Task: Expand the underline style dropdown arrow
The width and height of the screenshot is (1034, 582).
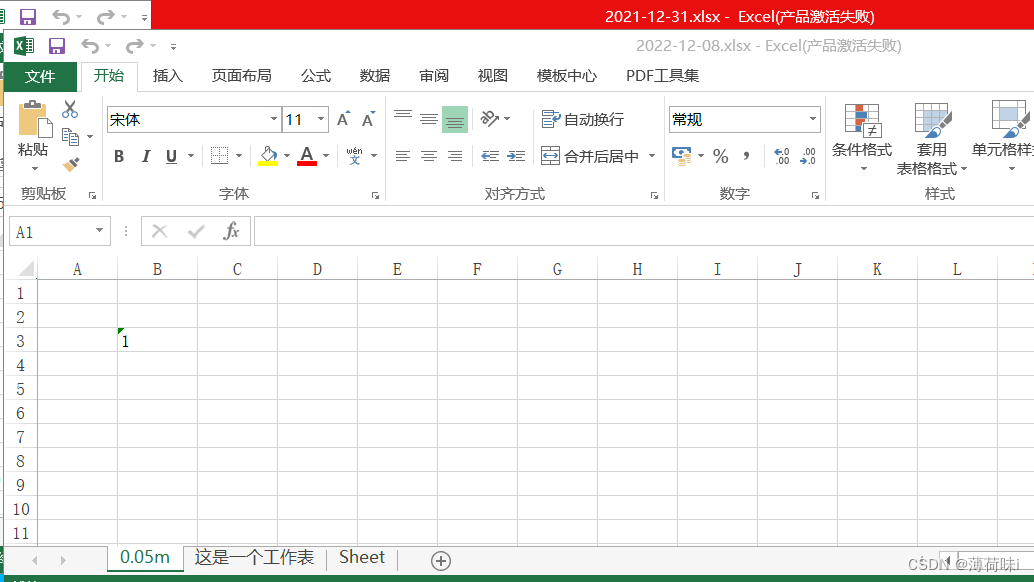Action: point(191,156)
